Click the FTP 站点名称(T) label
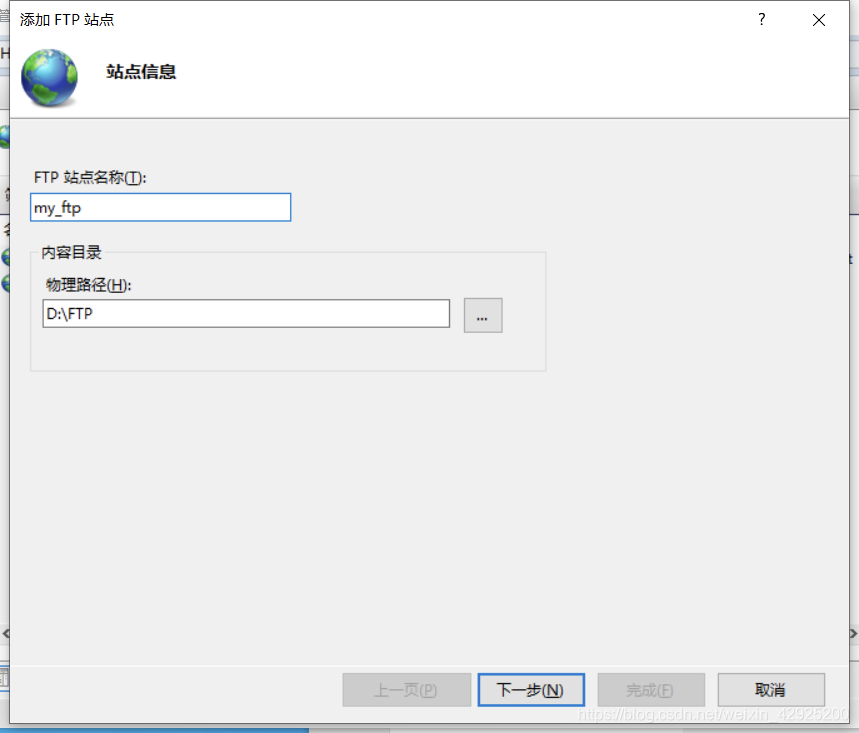Image resolution: width=859 pixels, height=733 pixels. pos(90,177)
